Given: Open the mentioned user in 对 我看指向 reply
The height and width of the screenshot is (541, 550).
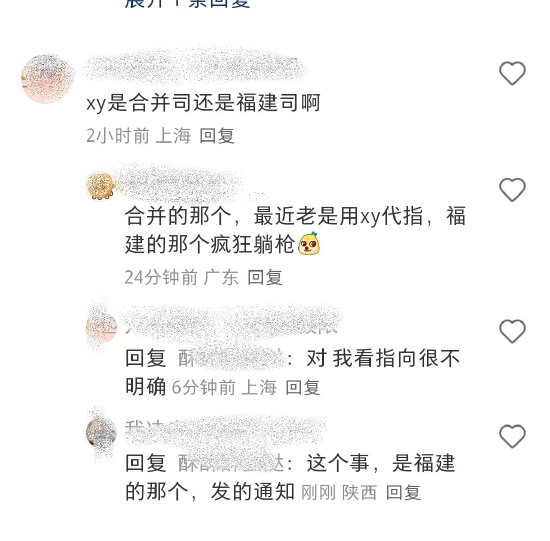Looking at the screenshot, I should [231, 359].
